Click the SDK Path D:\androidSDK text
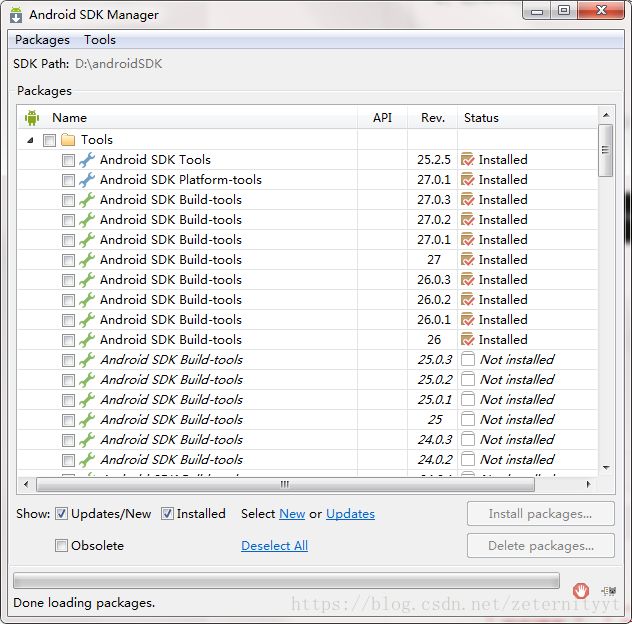Viewport: 632px width, 624px height. point(118,64)
